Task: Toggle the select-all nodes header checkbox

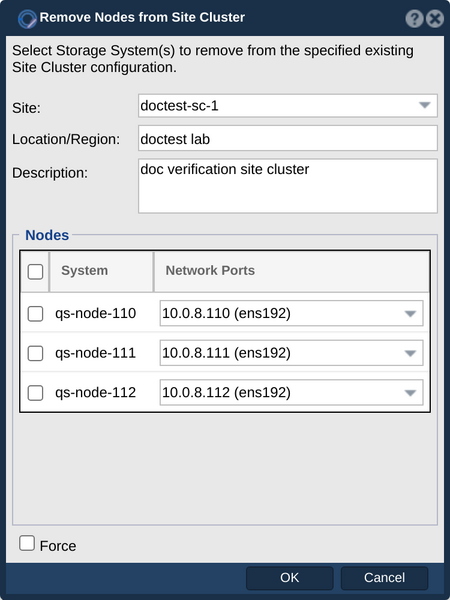Action: (x=35, y=272)
